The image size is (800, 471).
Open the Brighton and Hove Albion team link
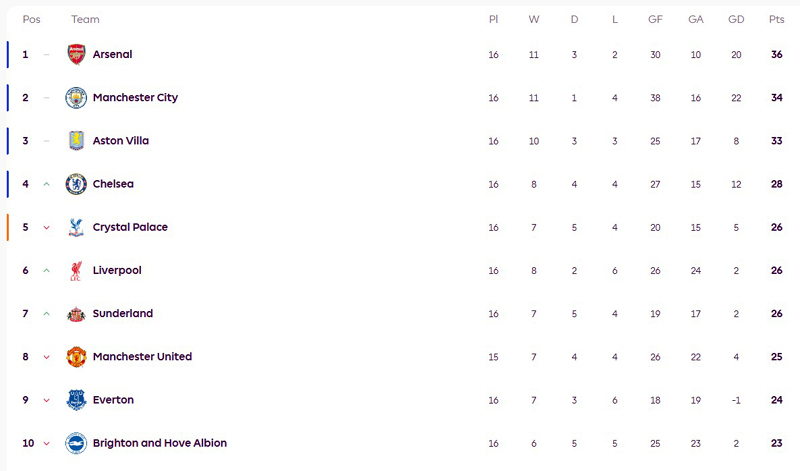159,443
